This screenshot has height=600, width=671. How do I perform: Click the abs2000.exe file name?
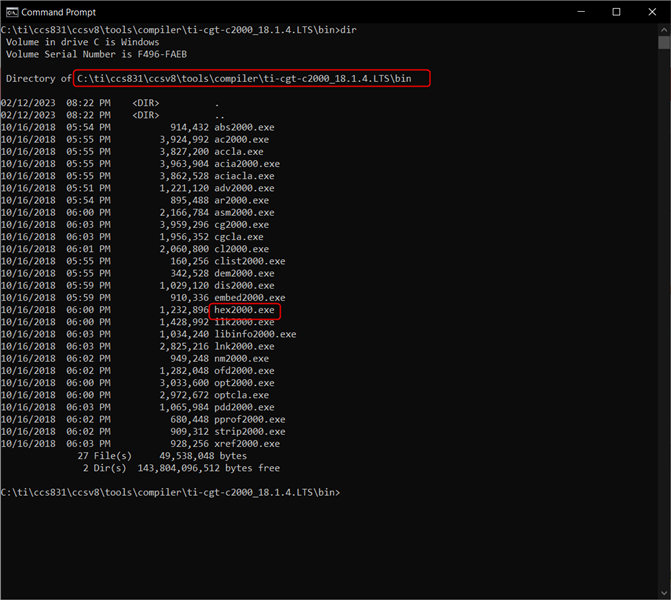[x=244, y=128]
